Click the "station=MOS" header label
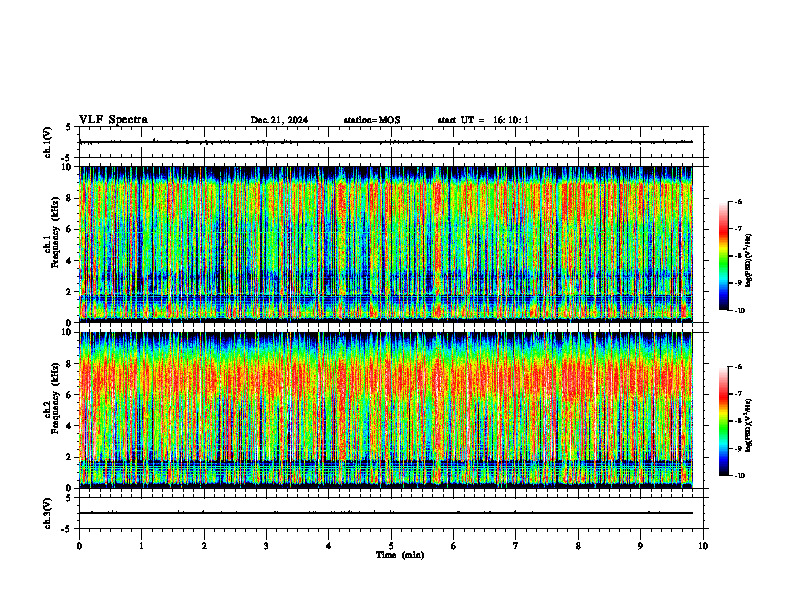 [x=372, y=120]
